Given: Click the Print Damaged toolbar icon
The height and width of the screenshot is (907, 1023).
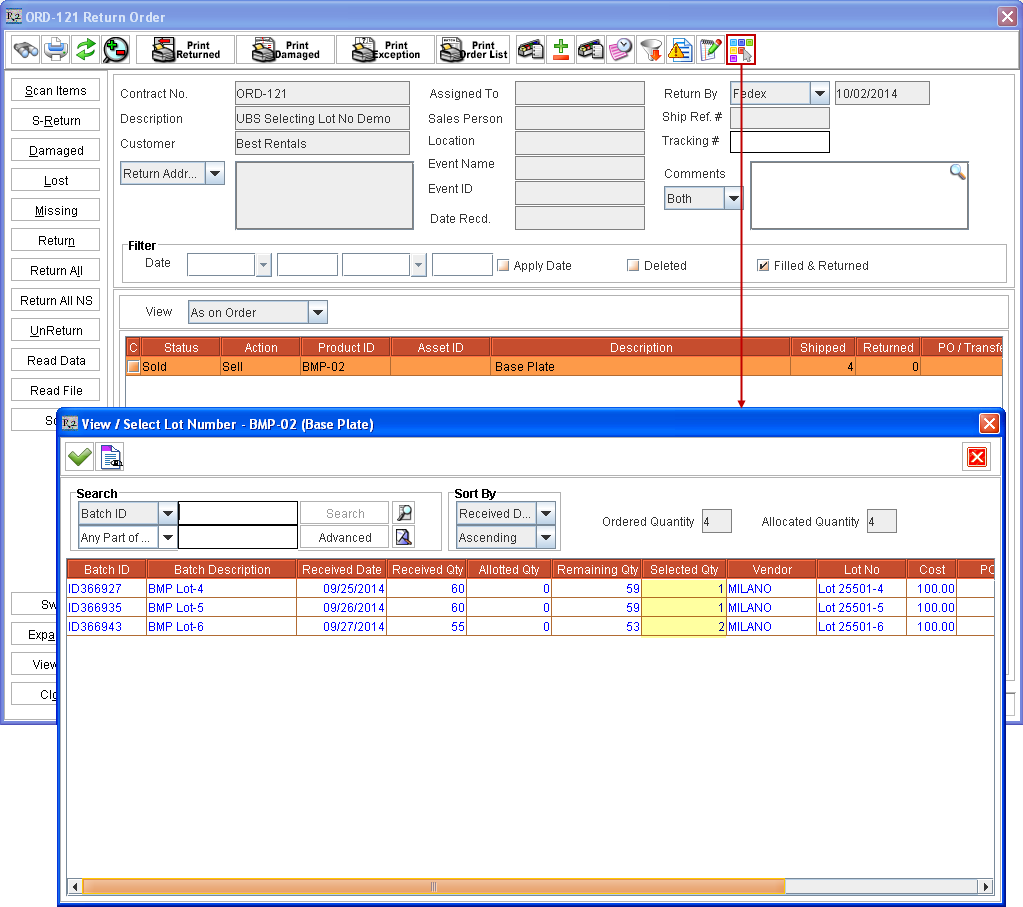Looking at the screenshot, I should click(285, 47).
